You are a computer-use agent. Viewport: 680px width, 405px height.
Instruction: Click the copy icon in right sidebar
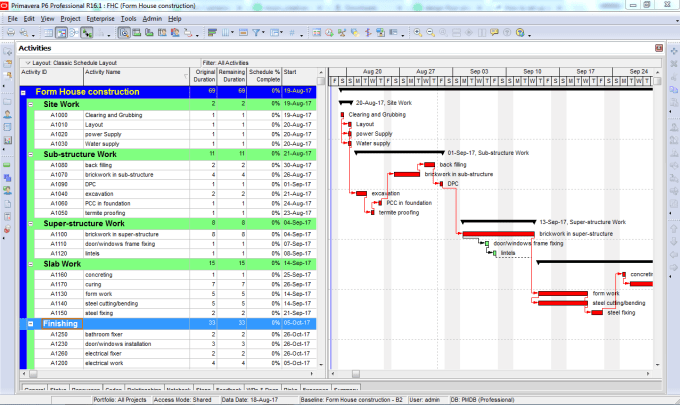click(x=673, y=90)
